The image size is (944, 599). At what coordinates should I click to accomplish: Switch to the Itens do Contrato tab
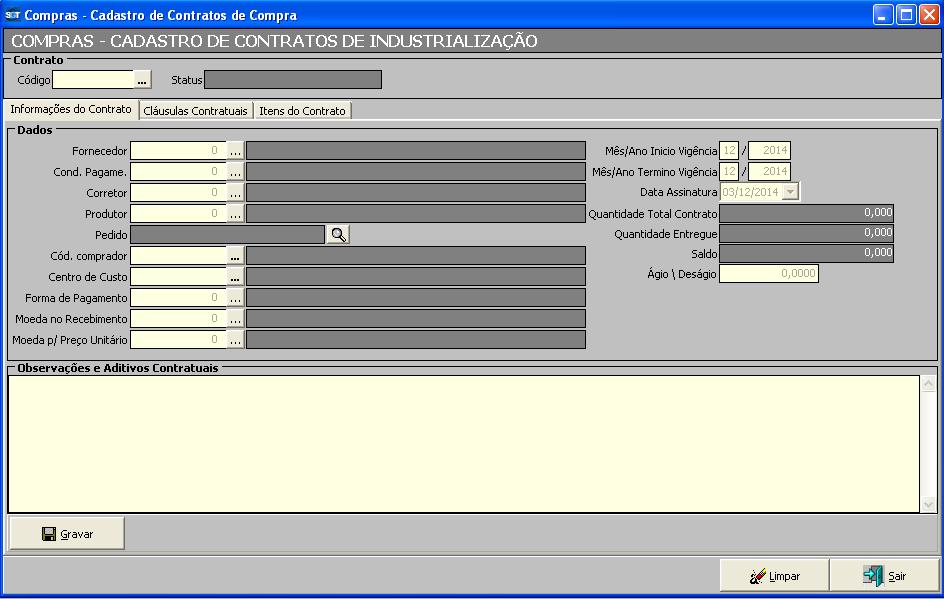(x=302, y=111)
